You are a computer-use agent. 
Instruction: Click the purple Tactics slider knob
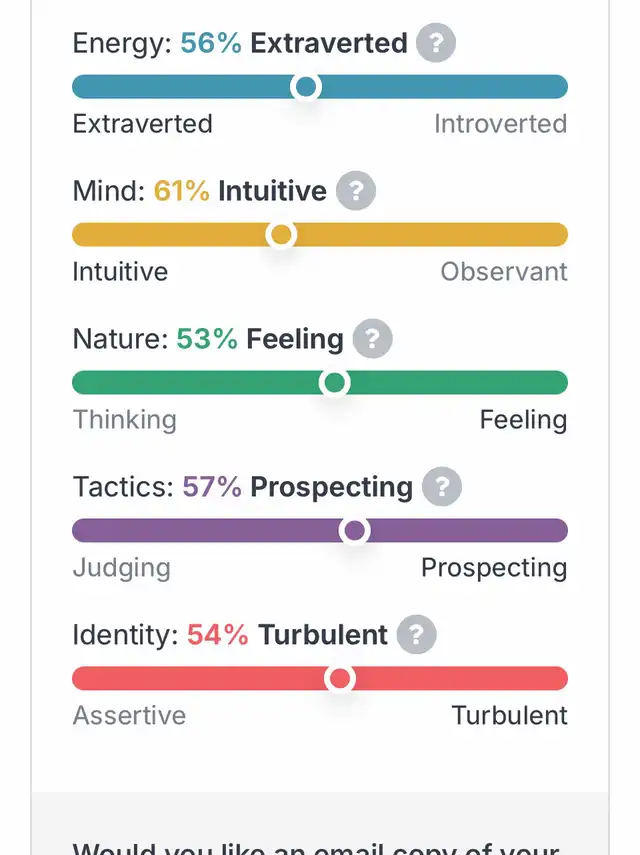tap(355, 531)
